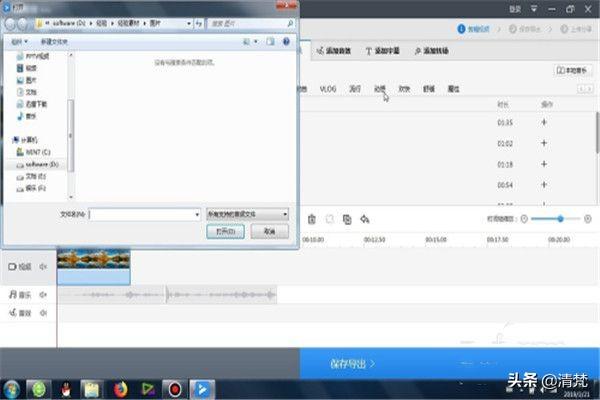Click the Open button in file dialog
The image size is (600, 400).
point(225,232)
